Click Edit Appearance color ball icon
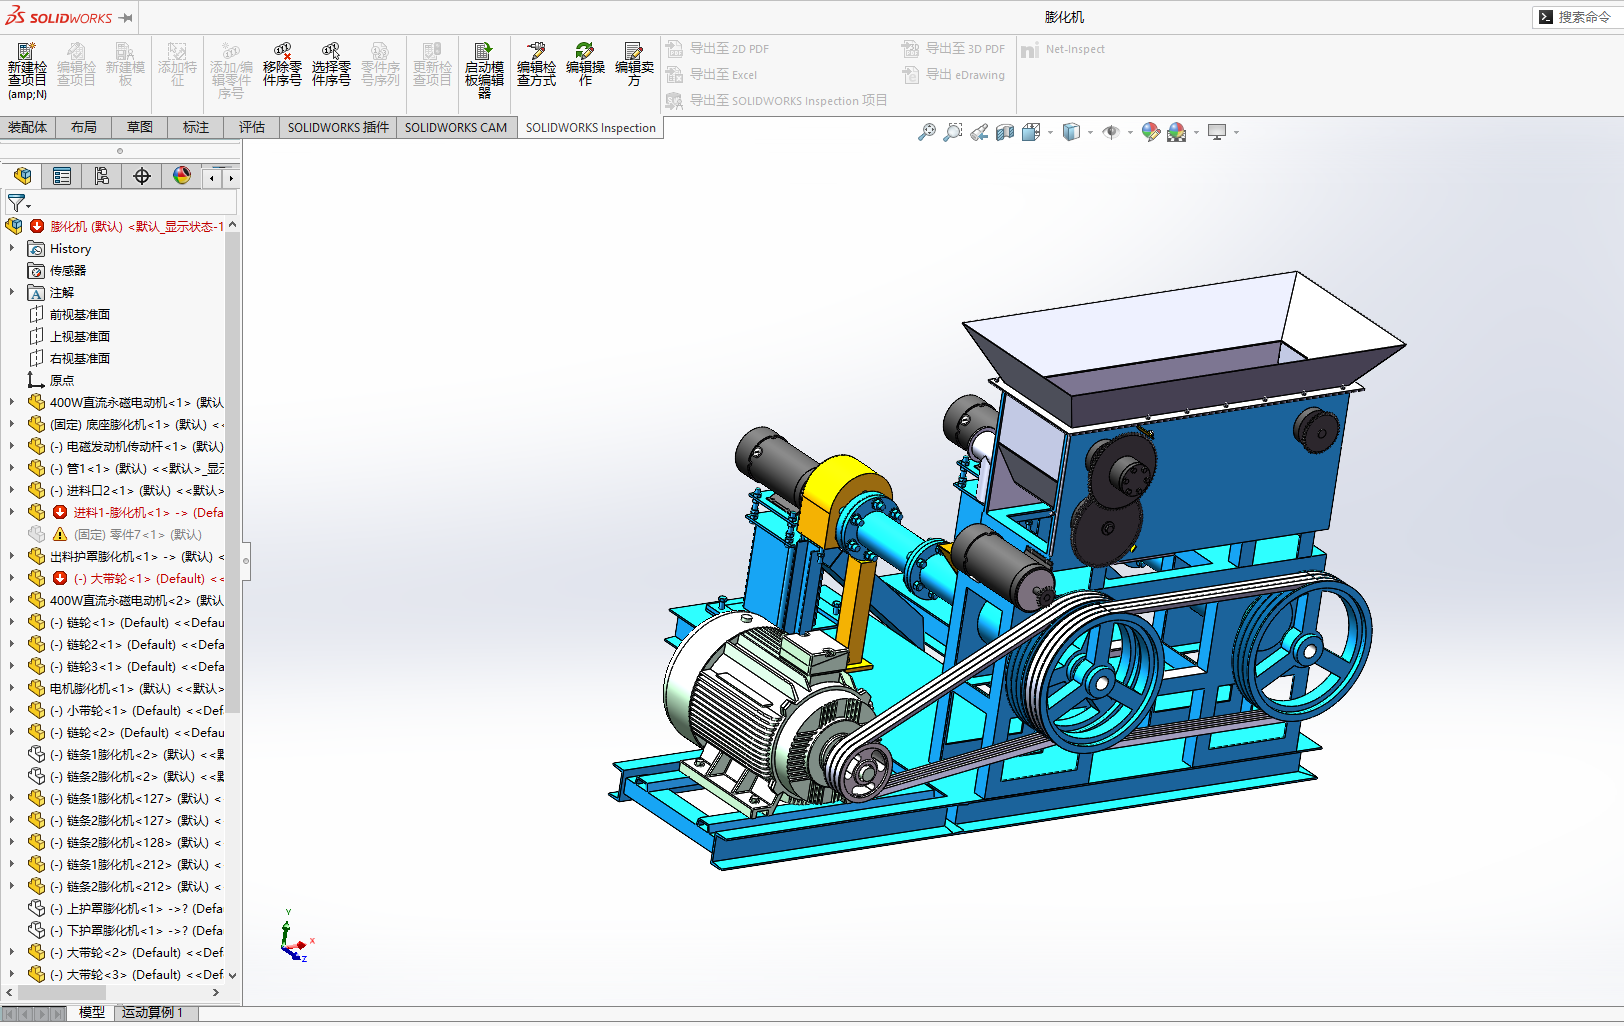This screenshot has width=1624, height=1026. pos(1151,132)
